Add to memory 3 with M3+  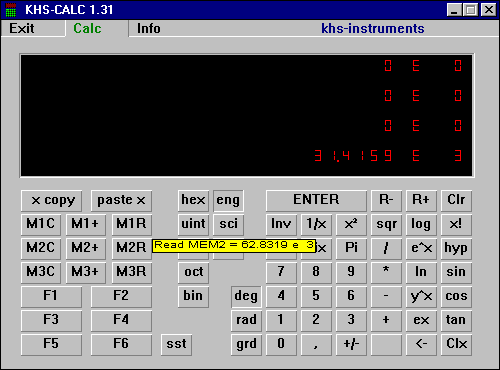coord(86,272)
